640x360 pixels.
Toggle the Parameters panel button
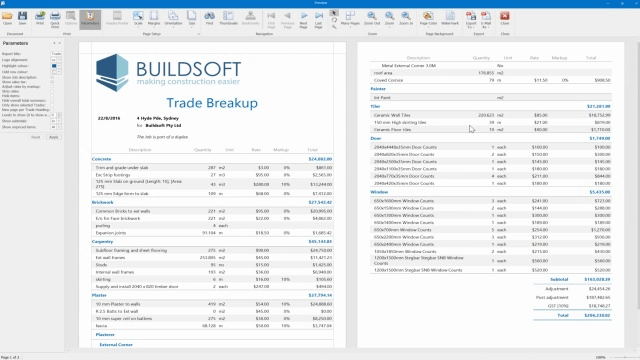tap(90, 19)
